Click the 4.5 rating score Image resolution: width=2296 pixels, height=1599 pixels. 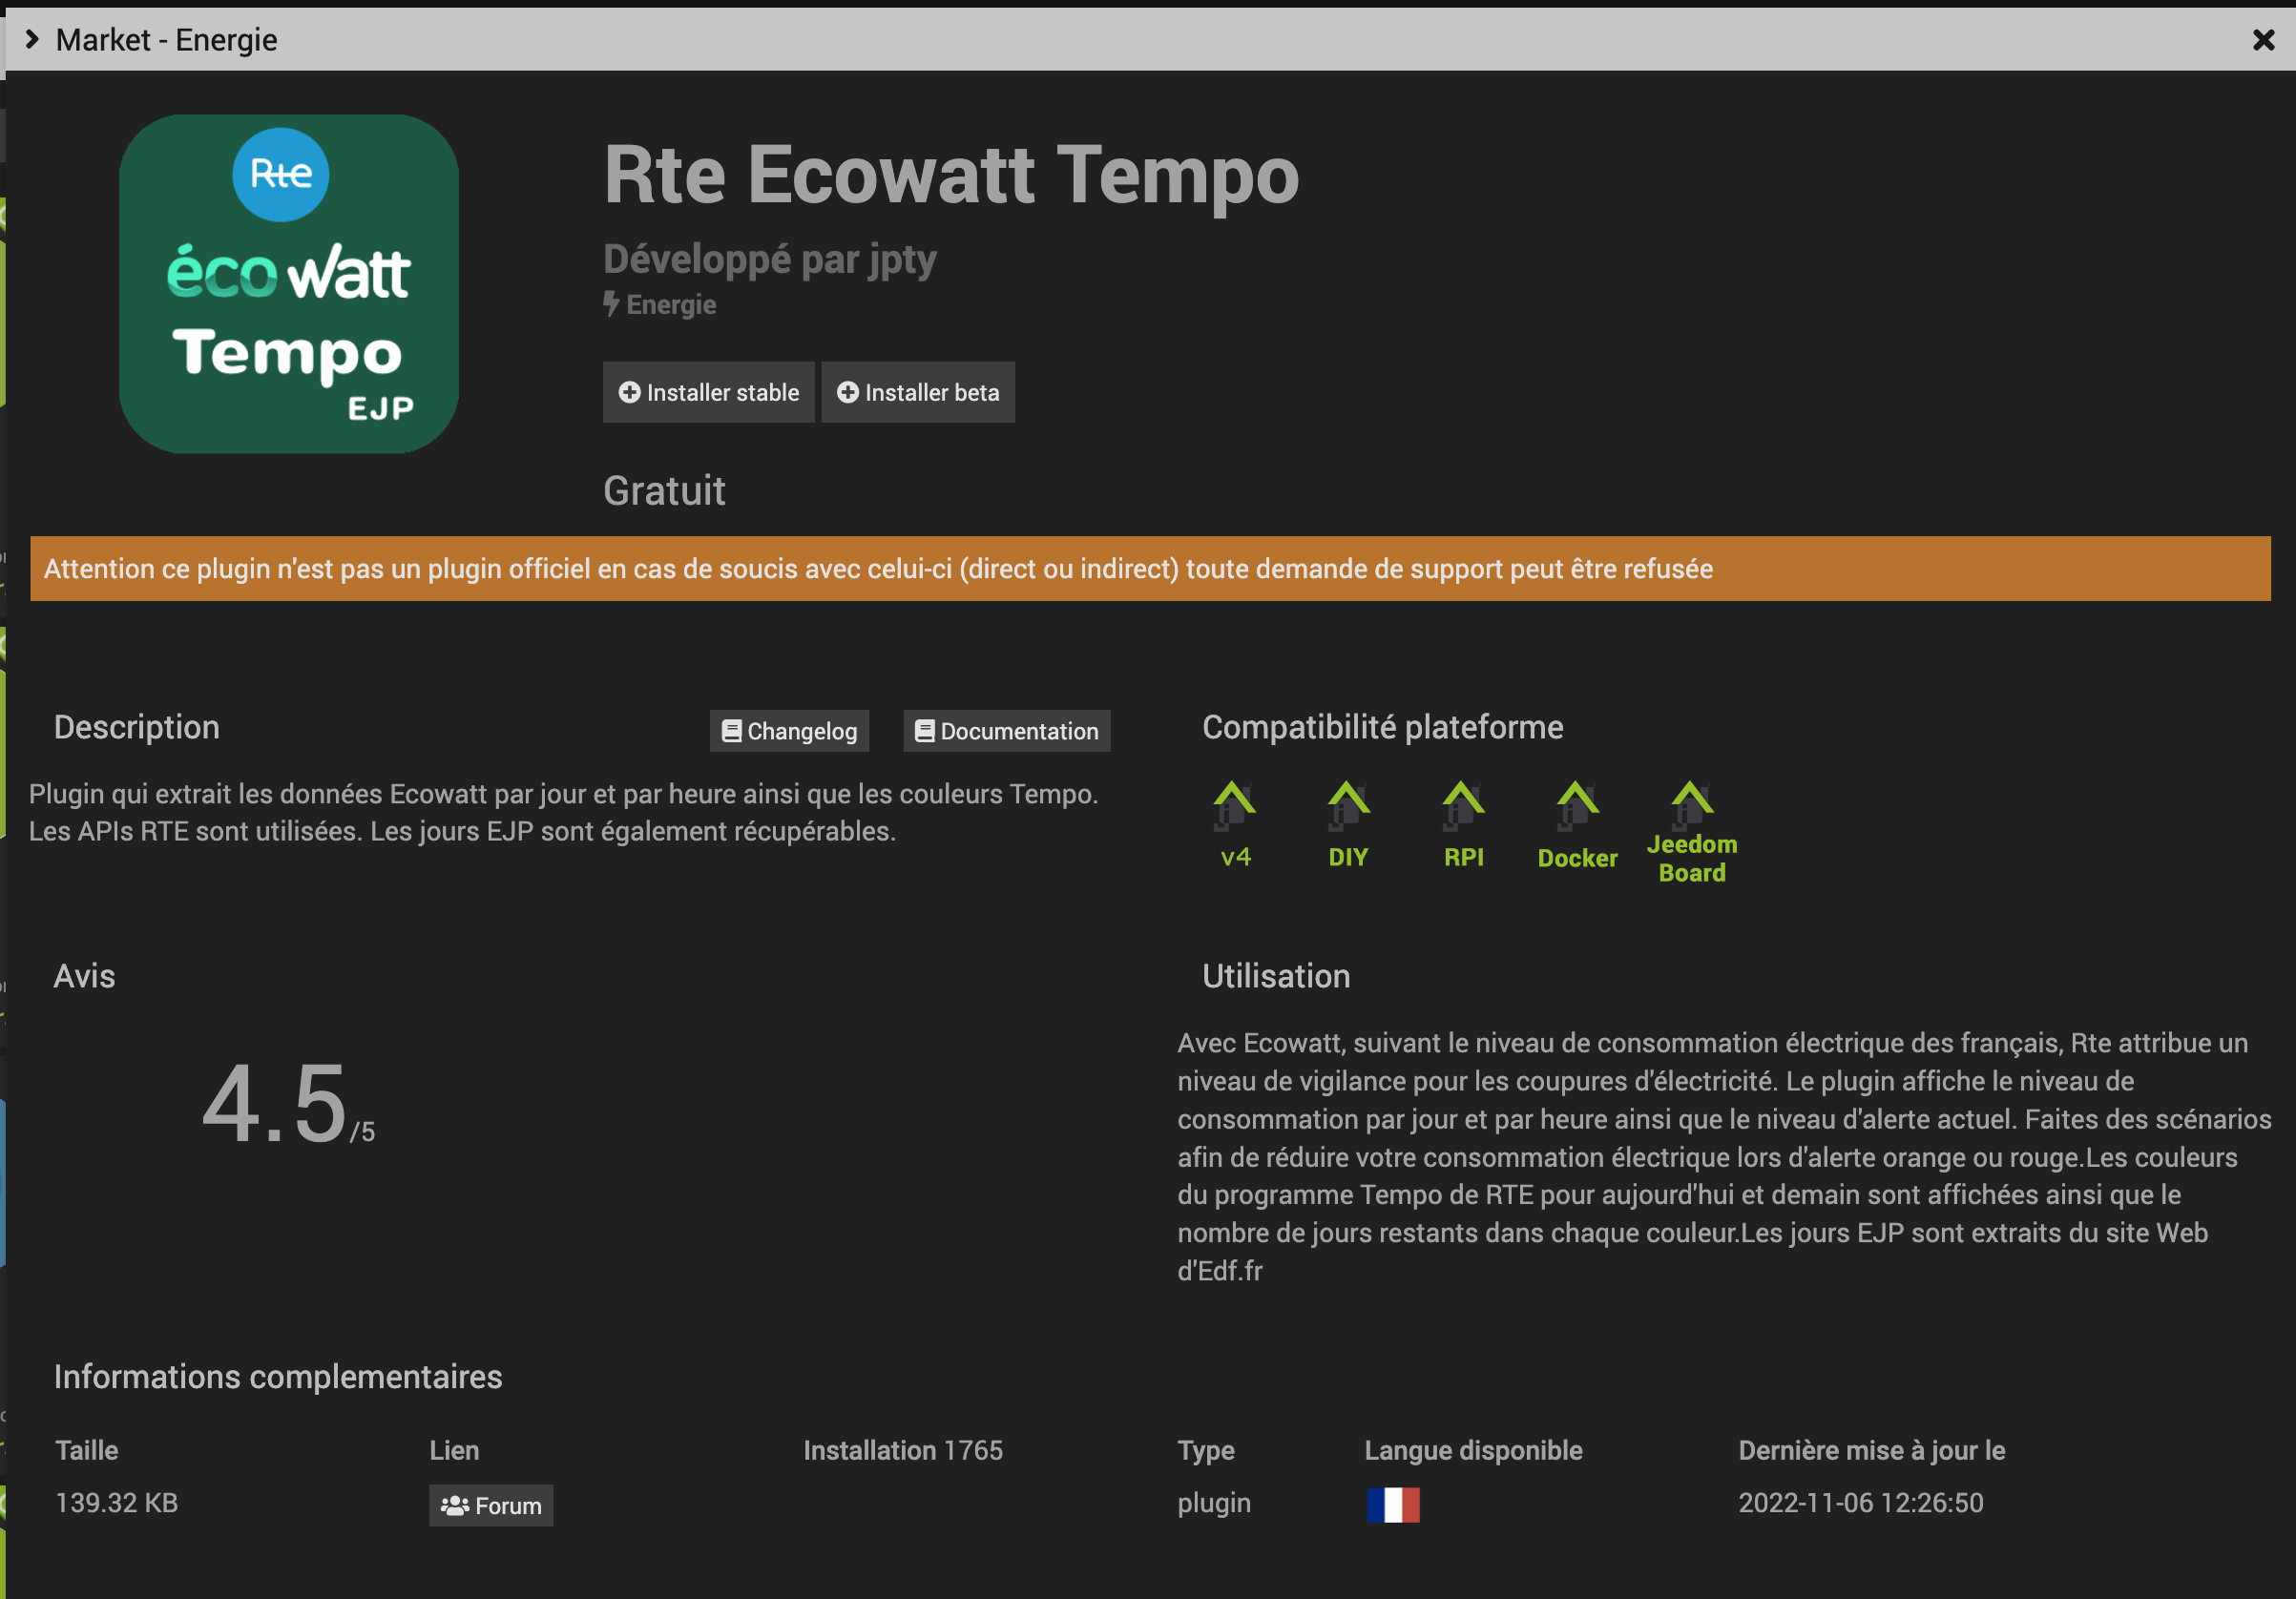point(288,1104)
